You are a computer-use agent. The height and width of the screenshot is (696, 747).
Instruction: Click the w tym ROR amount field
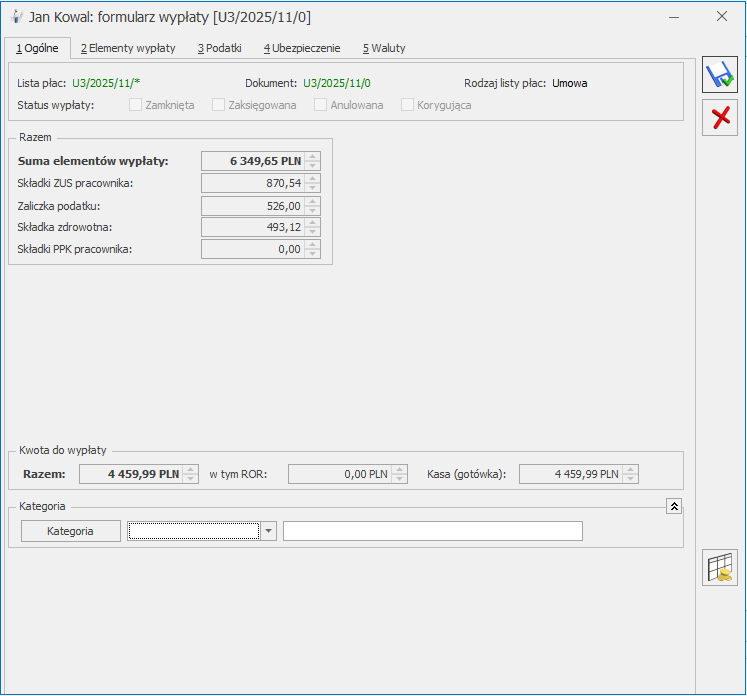pyautogui.click(x=340, y=474)
